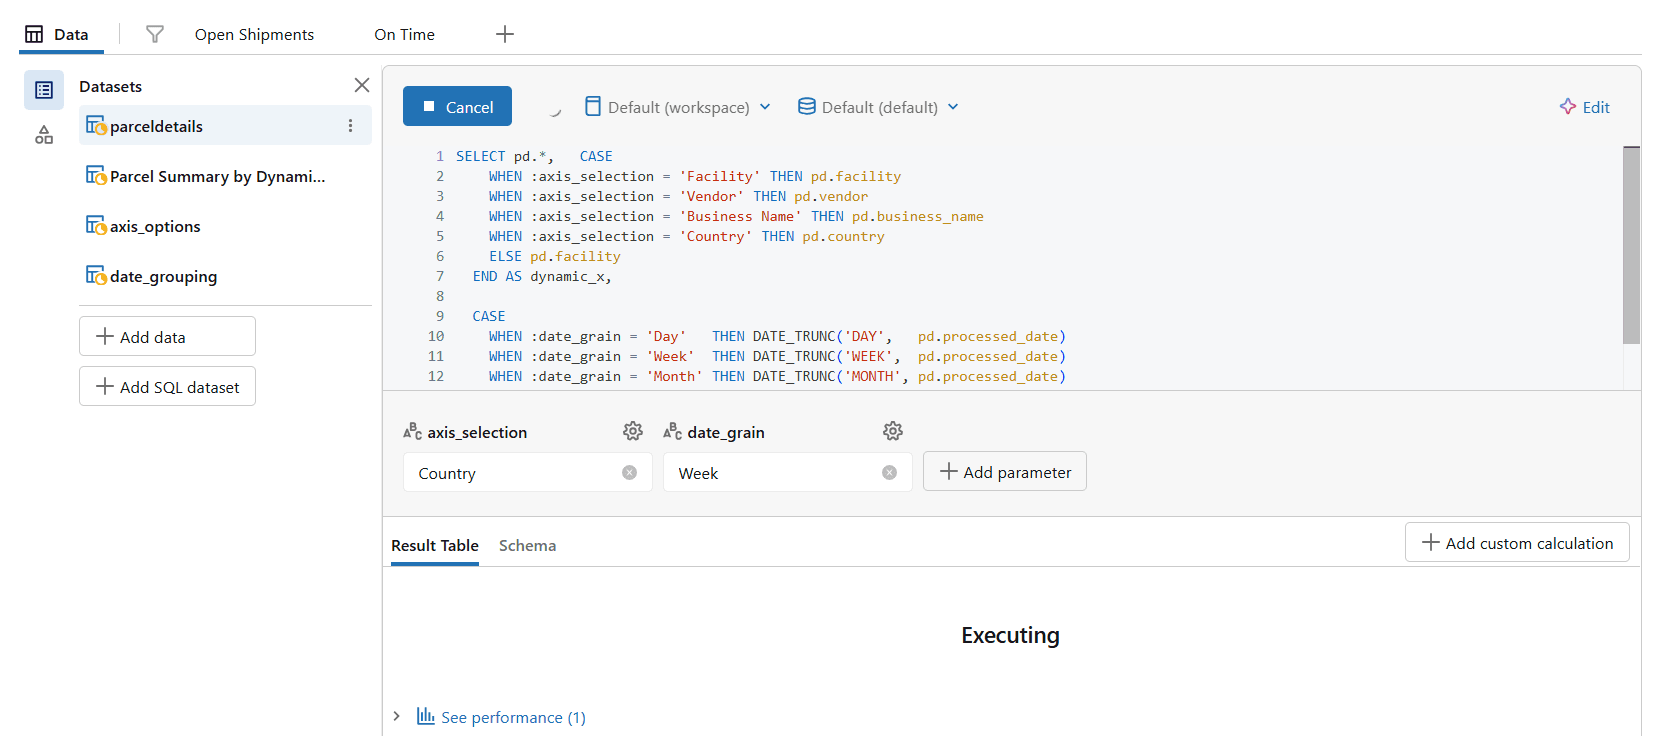This screenshot has width=1656, height=736.
Task: Select Parcel Summary by Dynami... dataset
Action: click(x=225, y=176)
